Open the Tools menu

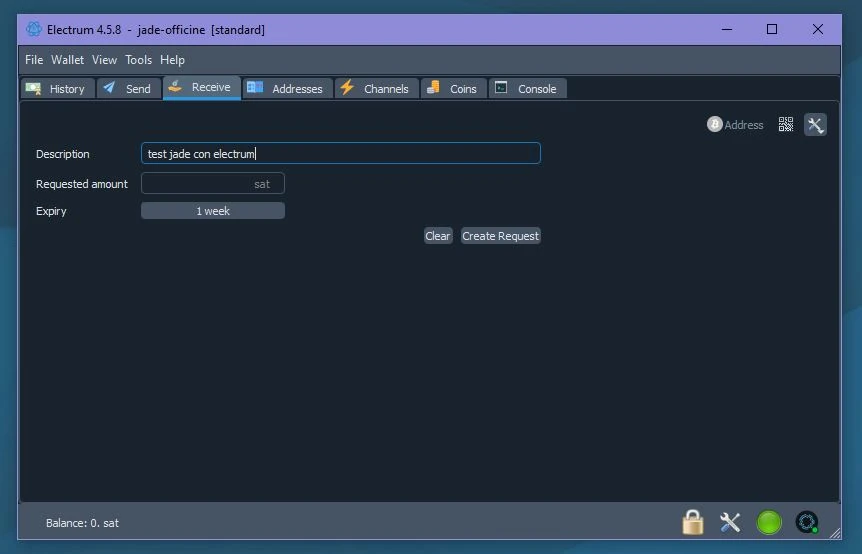click(x=138, y=60)
